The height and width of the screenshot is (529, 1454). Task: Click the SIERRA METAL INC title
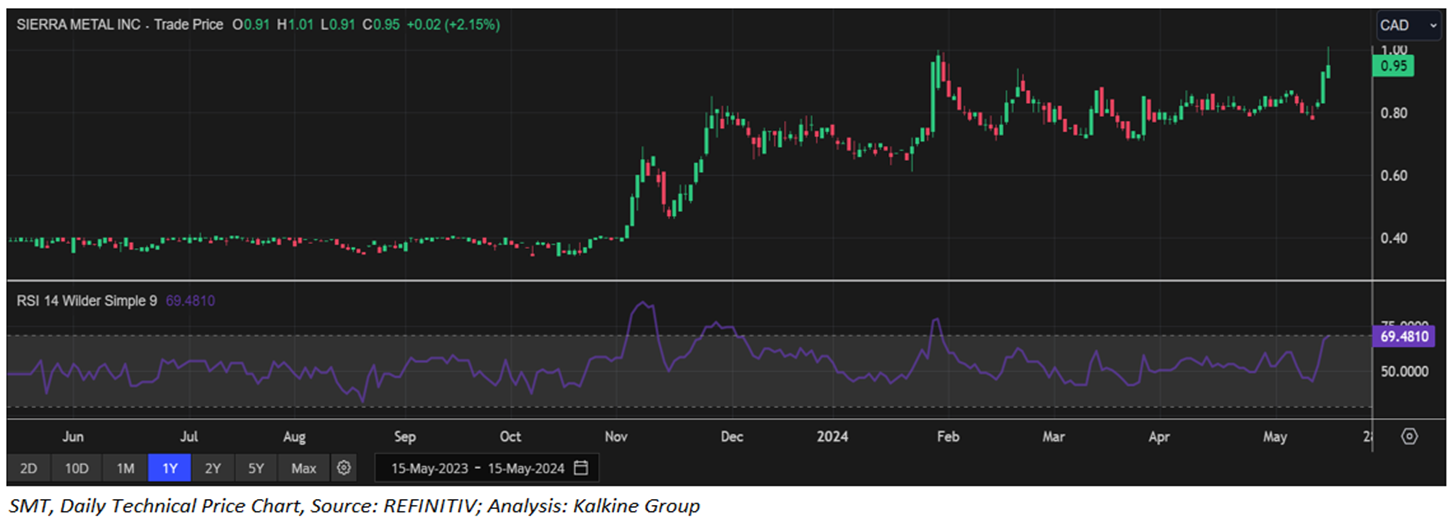[x=79, y=25]
